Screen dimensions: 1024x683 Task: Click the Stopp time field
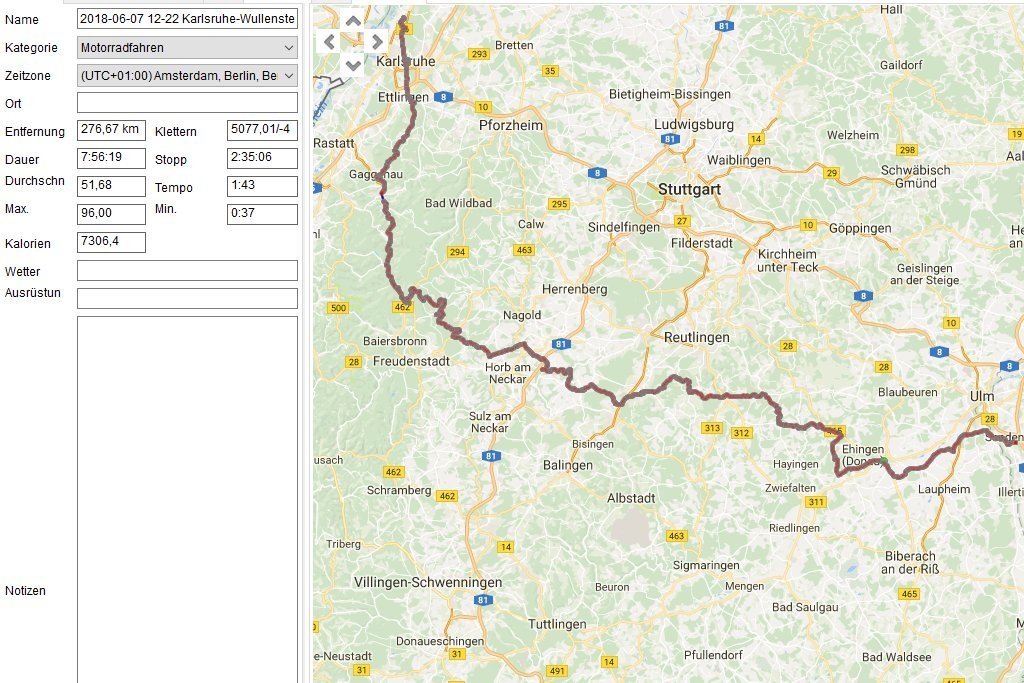pyautogui.click(x=262, y=158)
